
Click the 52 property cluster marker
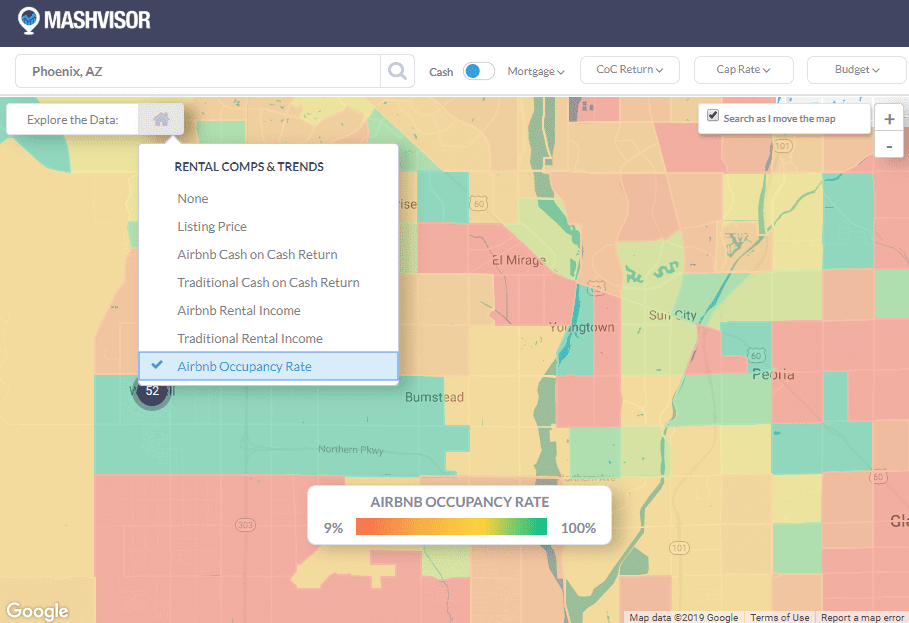tap(152, 391)
